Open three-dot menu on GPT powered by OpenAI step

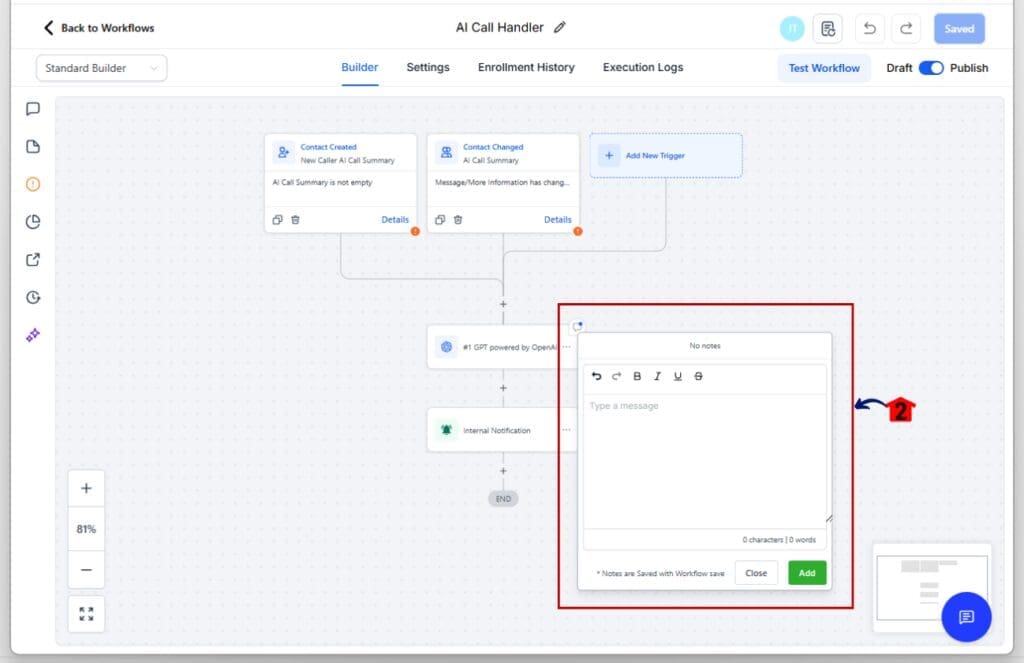tap(566, 347)
